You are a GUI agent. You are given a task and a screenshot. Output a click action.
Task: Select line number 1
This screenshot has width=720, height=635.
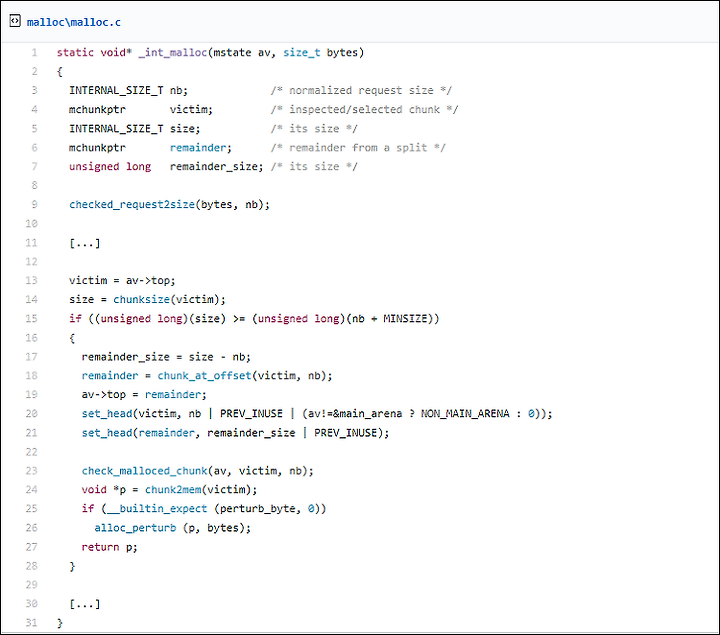pos(34,52)
